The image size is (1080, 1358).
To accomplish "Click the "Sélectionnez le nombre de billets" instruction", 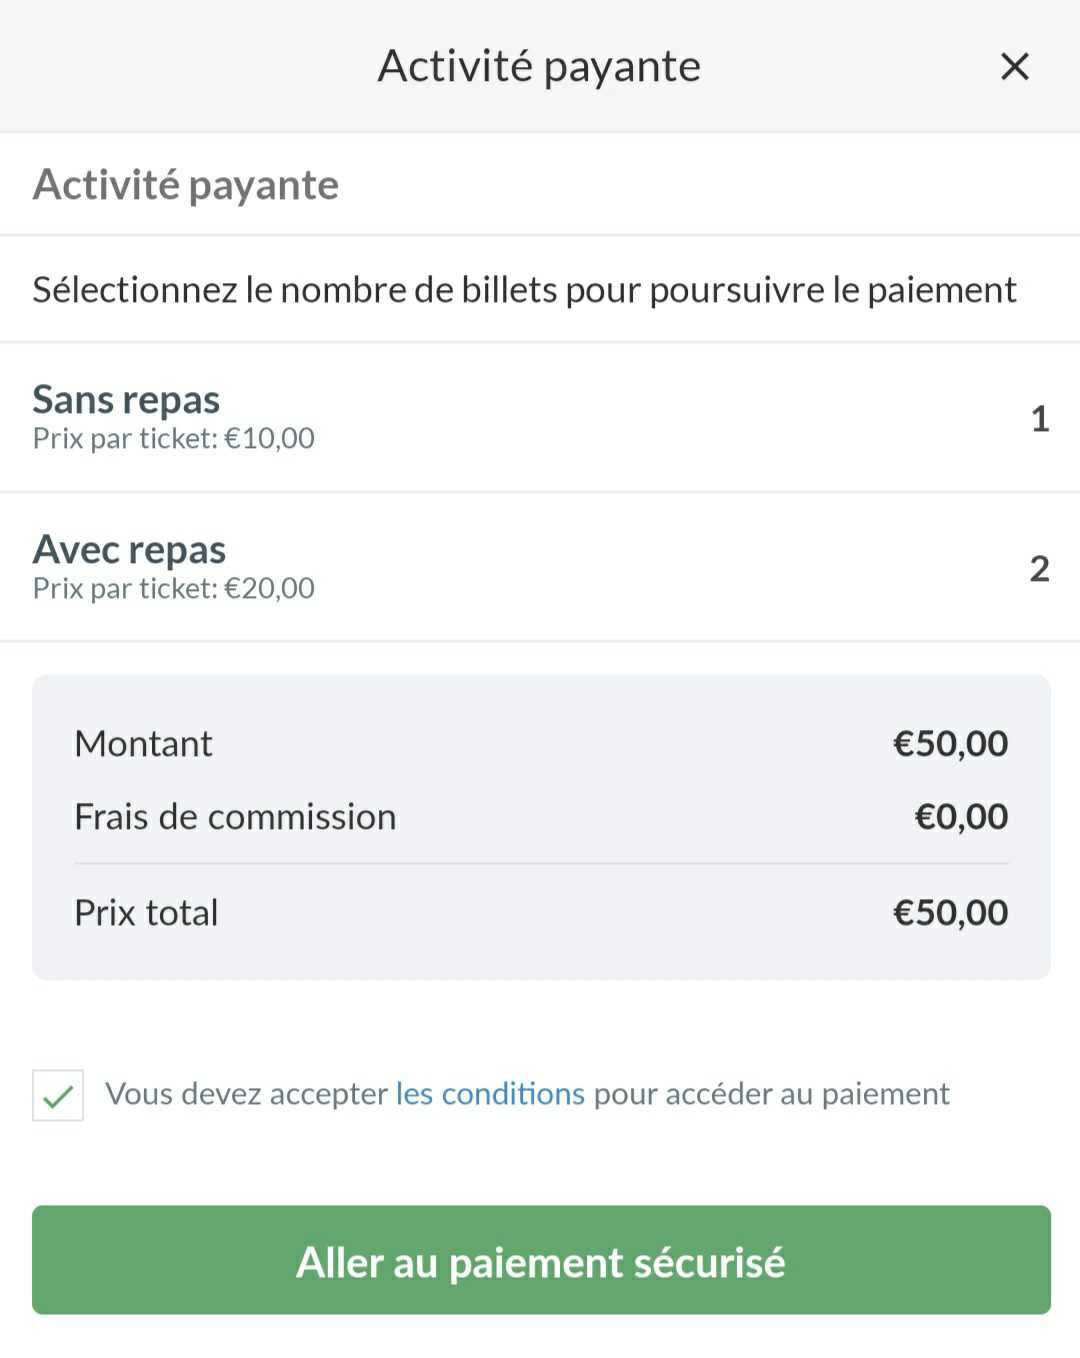I will click(524, 290).
